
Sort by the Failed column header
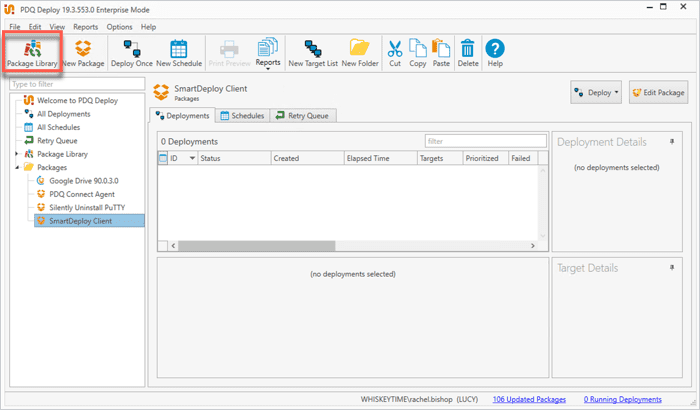click(x=523, y=158)
